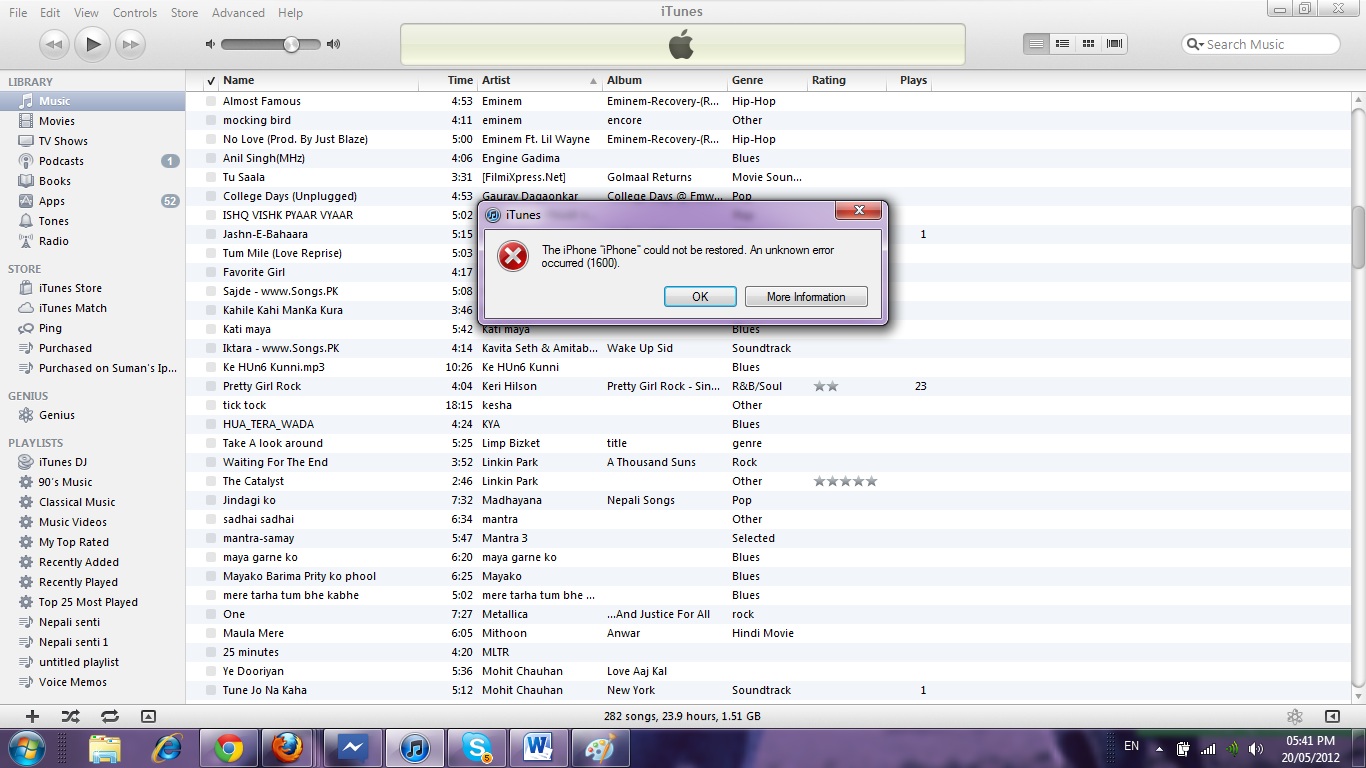Screen dimensions: 1366x768
Task: Open the Store menu
Action: (x=184, y=13)
